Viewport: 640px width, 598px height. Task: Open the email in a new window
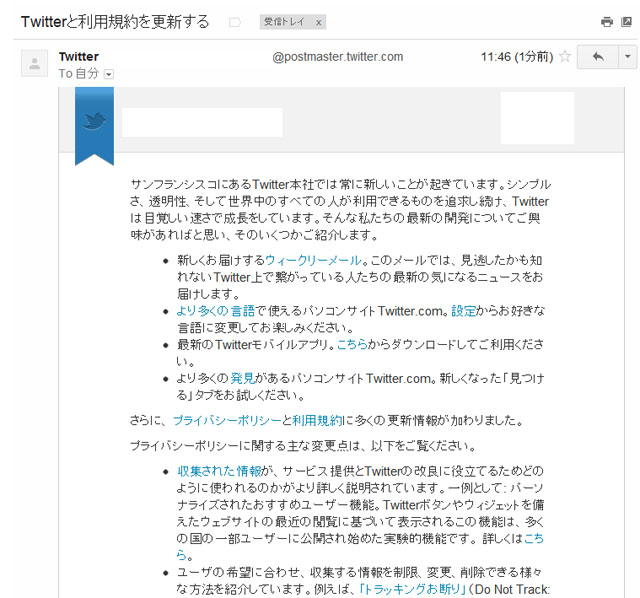627,22
